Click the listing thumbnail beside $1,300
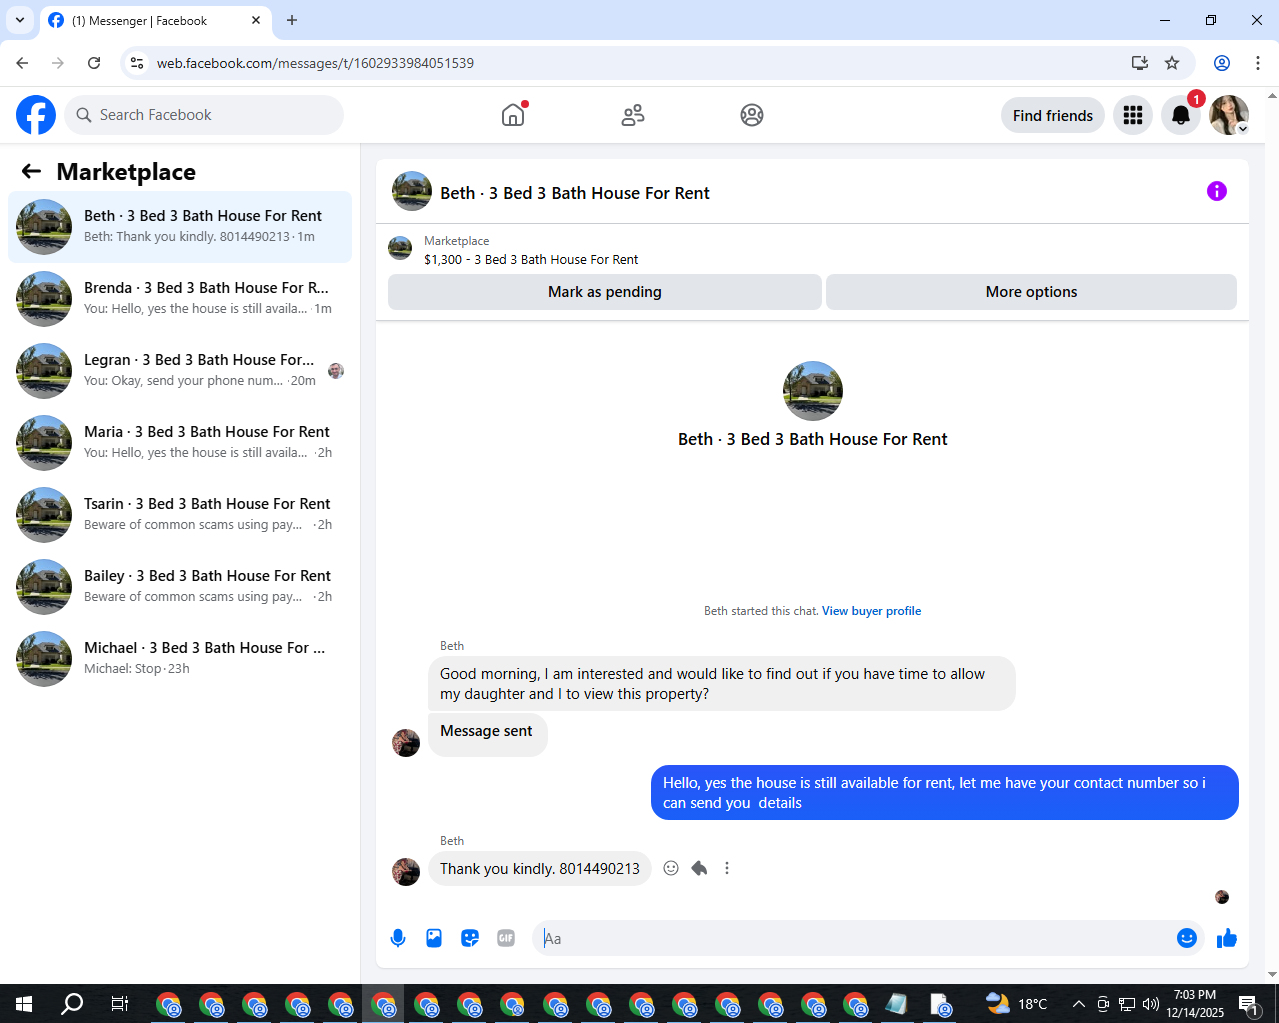This screenshot has width=1279, height=1023. tap(400, 249)
